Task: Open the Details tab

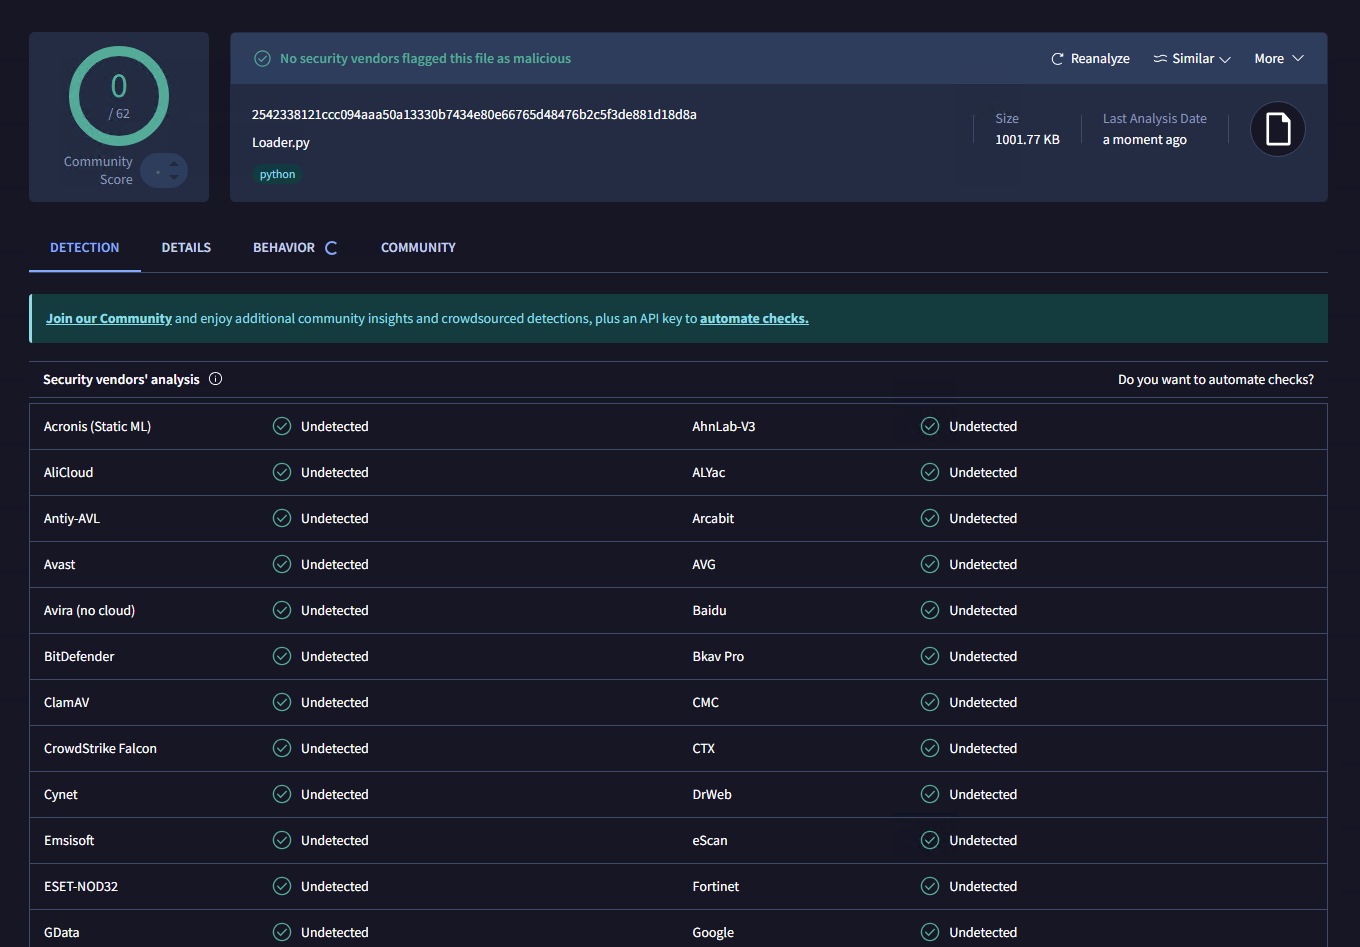Action: (x=186, y=248)
